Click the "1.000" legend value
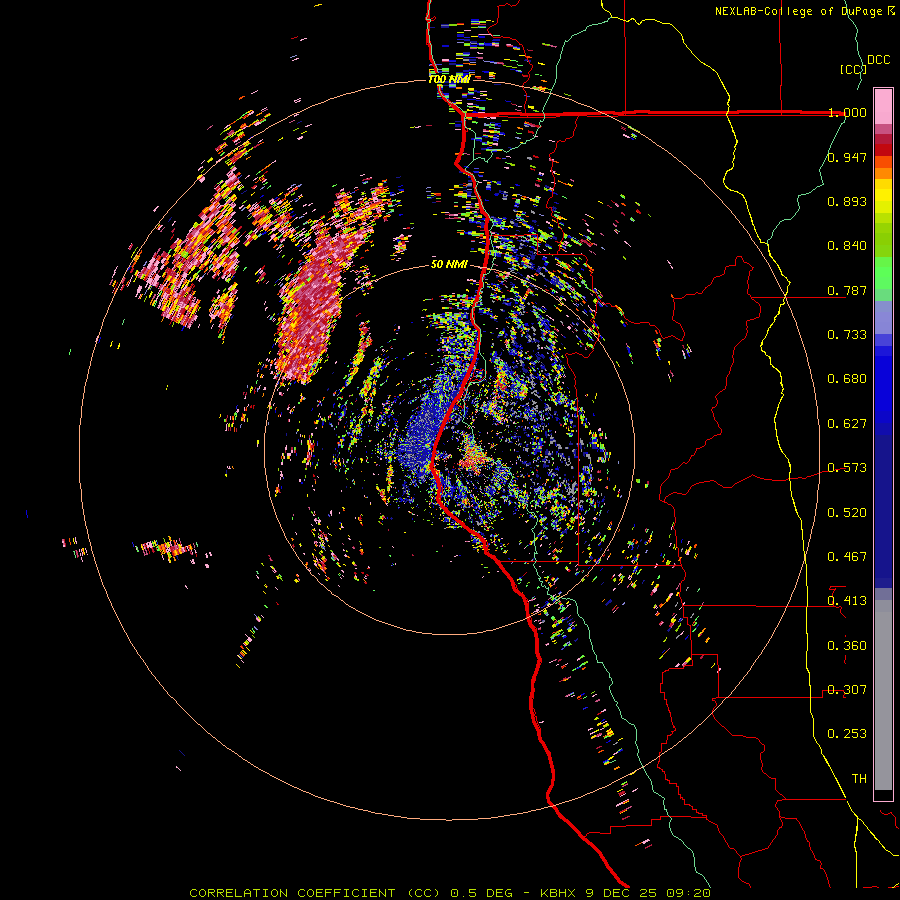The width and height of the screenshot is (900, 900). [847, 112]
